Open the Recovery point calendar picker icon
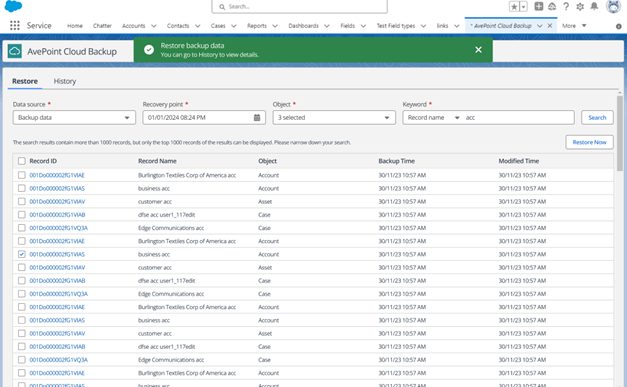627x387 pixels. (x=257, y=118)
